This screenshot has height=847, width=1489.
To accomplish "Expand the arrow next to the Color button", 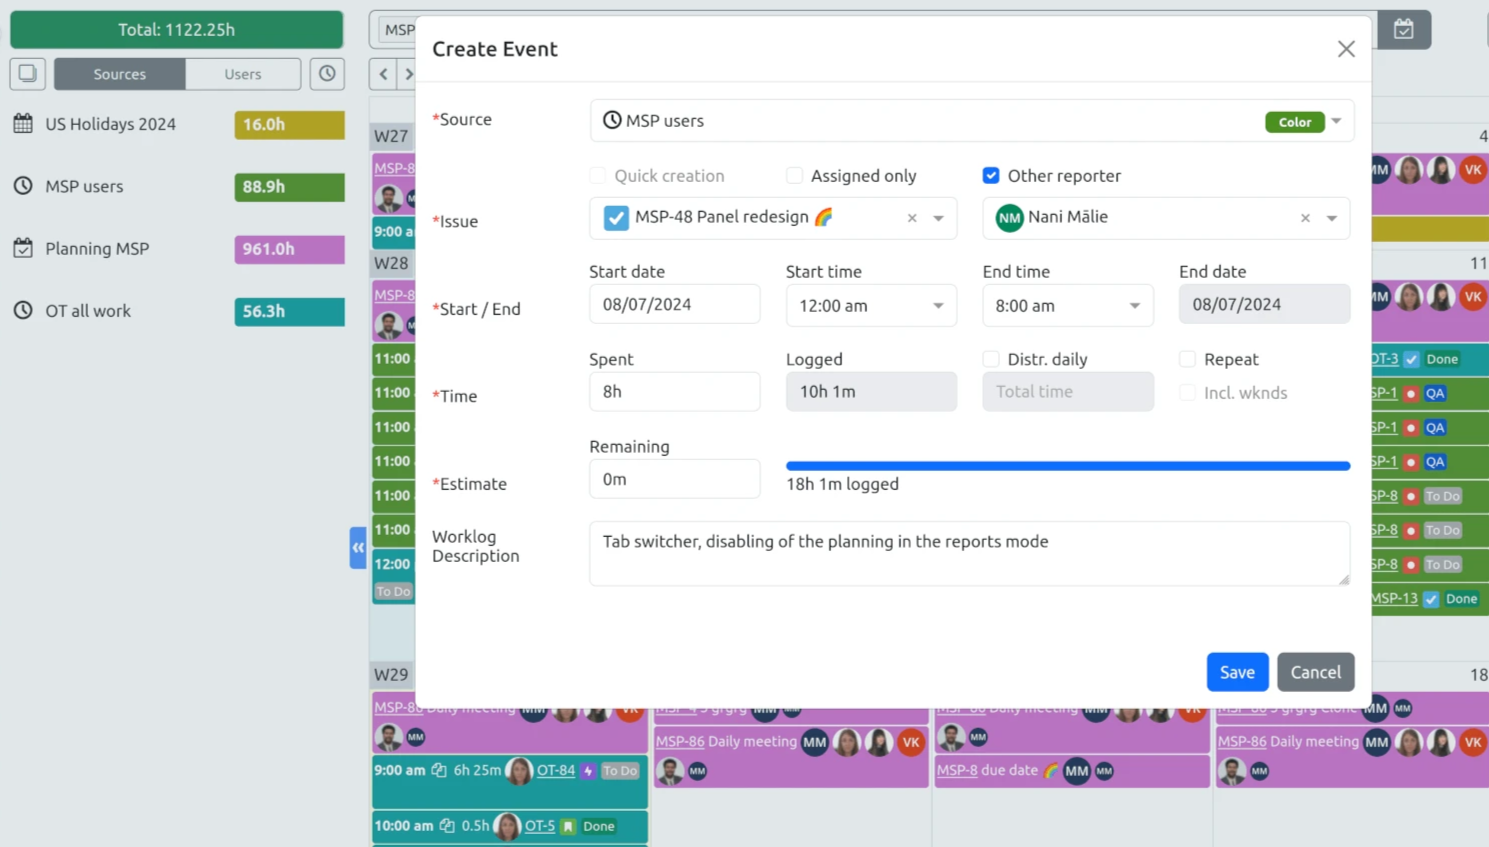I will coord(1336,121).
